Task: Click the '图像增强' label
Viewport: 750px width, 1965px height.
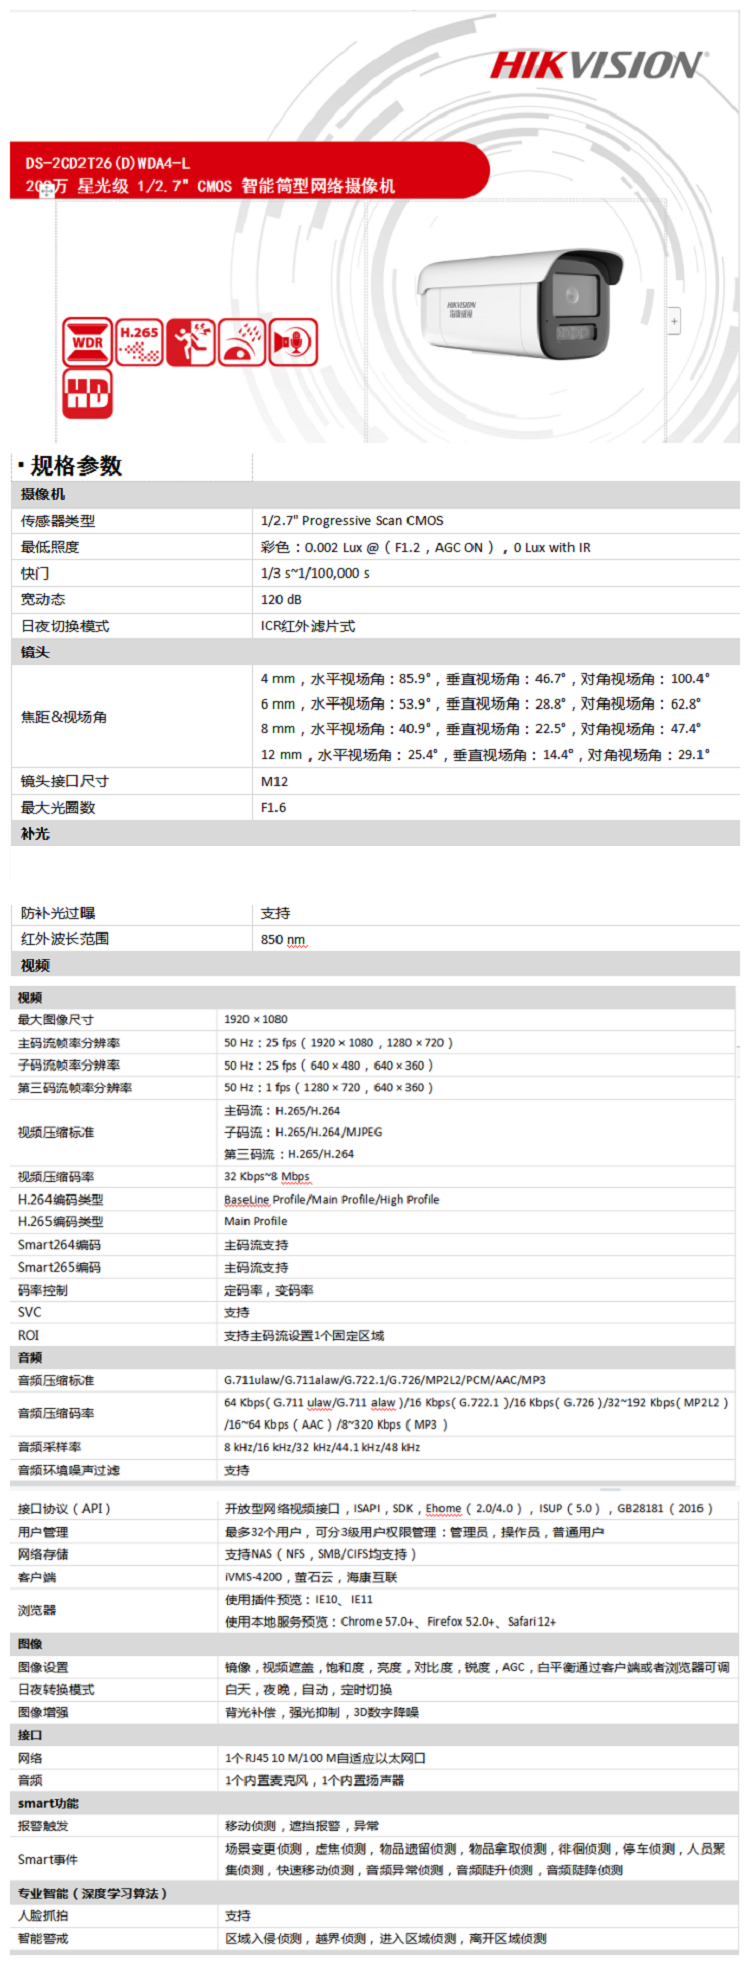Action: (43, 1712)
